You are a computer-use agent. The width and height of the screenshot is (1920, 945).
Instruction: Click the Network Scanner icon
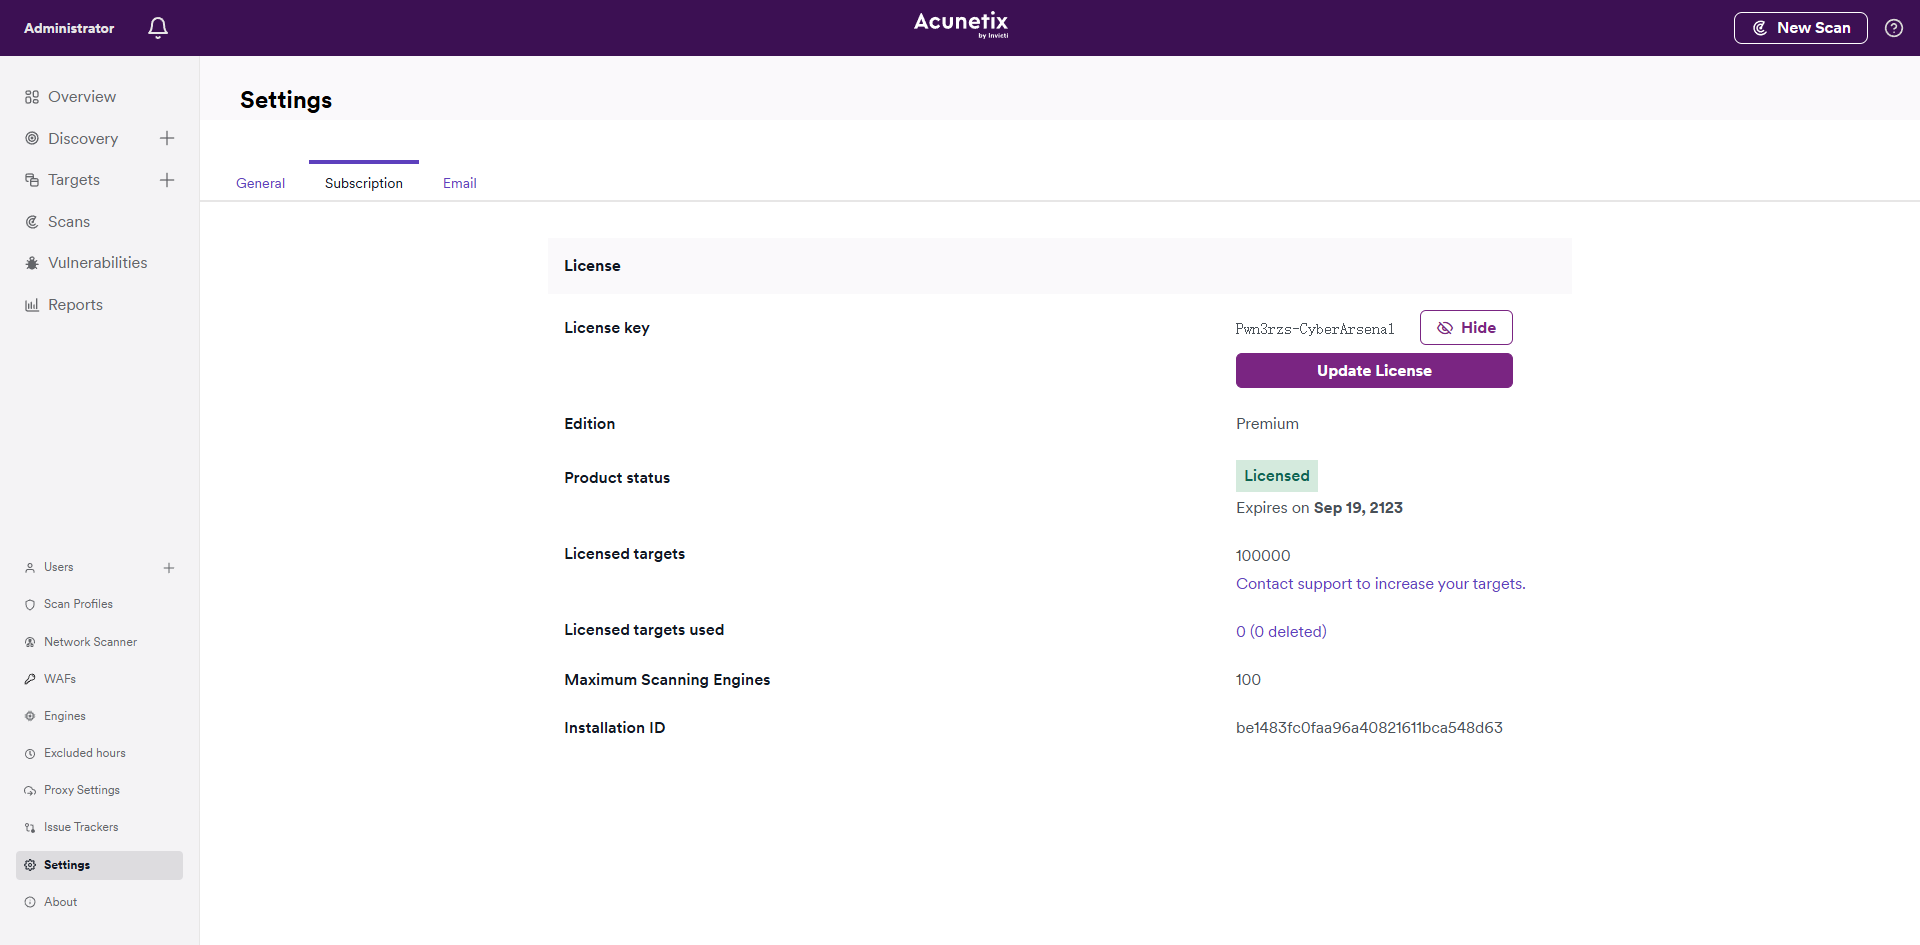(x=30, y=642)
